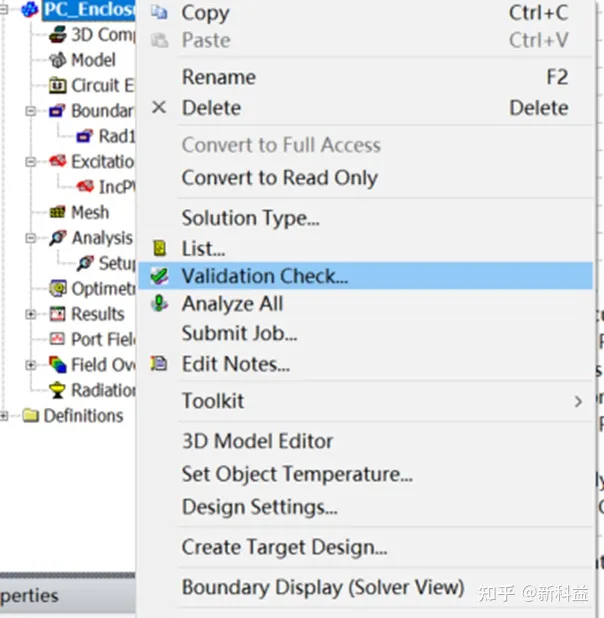Screen dimensions: 604x618
Task: Click the Field Overlays colored icon
Action: tap(58, 365)
